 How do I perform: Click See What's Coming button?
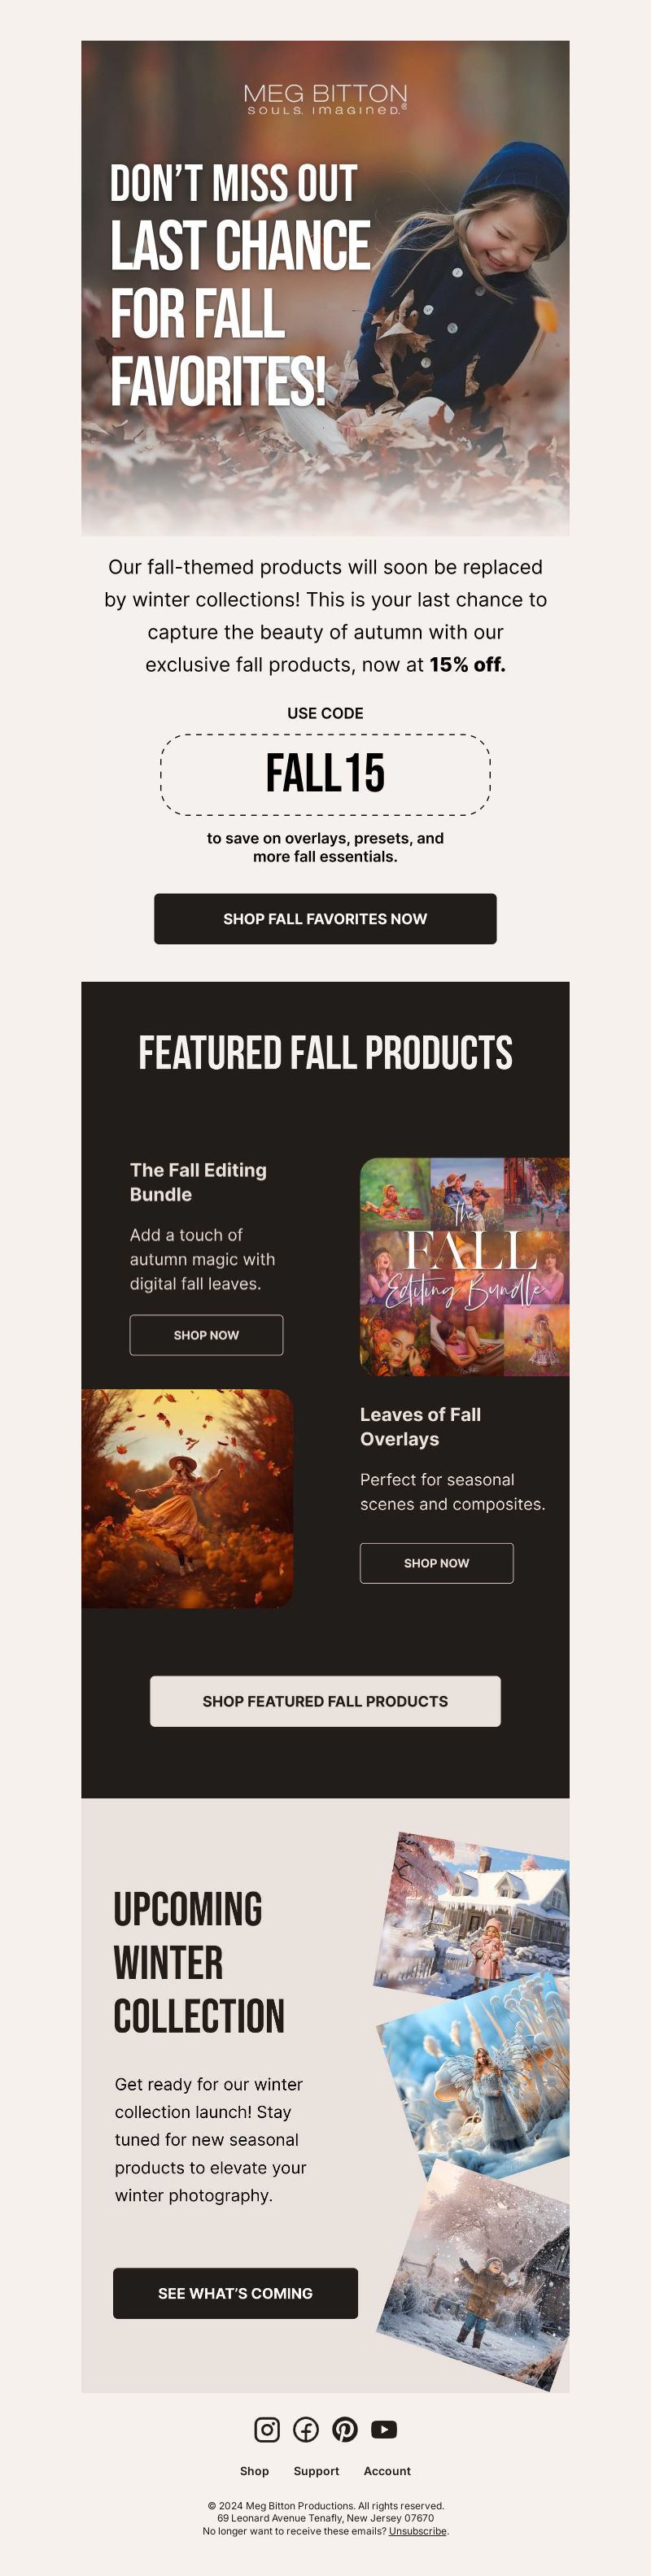(235, 2293)
